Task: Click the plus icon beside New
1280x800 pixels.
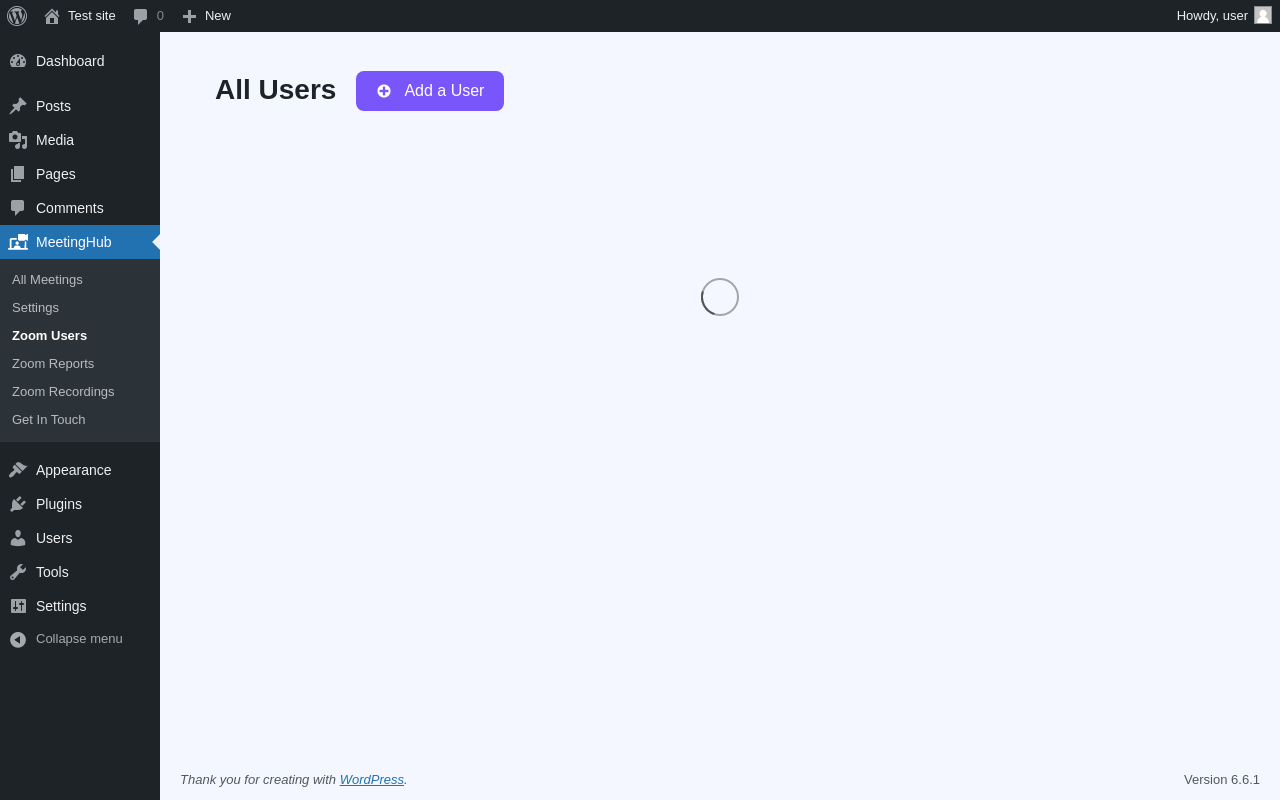Action: [189, 16]
